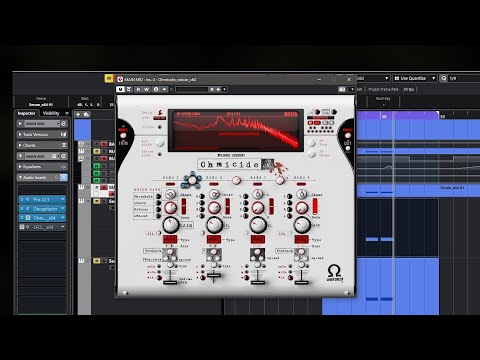
Task: Click the Band 1/2 crossover frequency knob
Action: (193, 180)
